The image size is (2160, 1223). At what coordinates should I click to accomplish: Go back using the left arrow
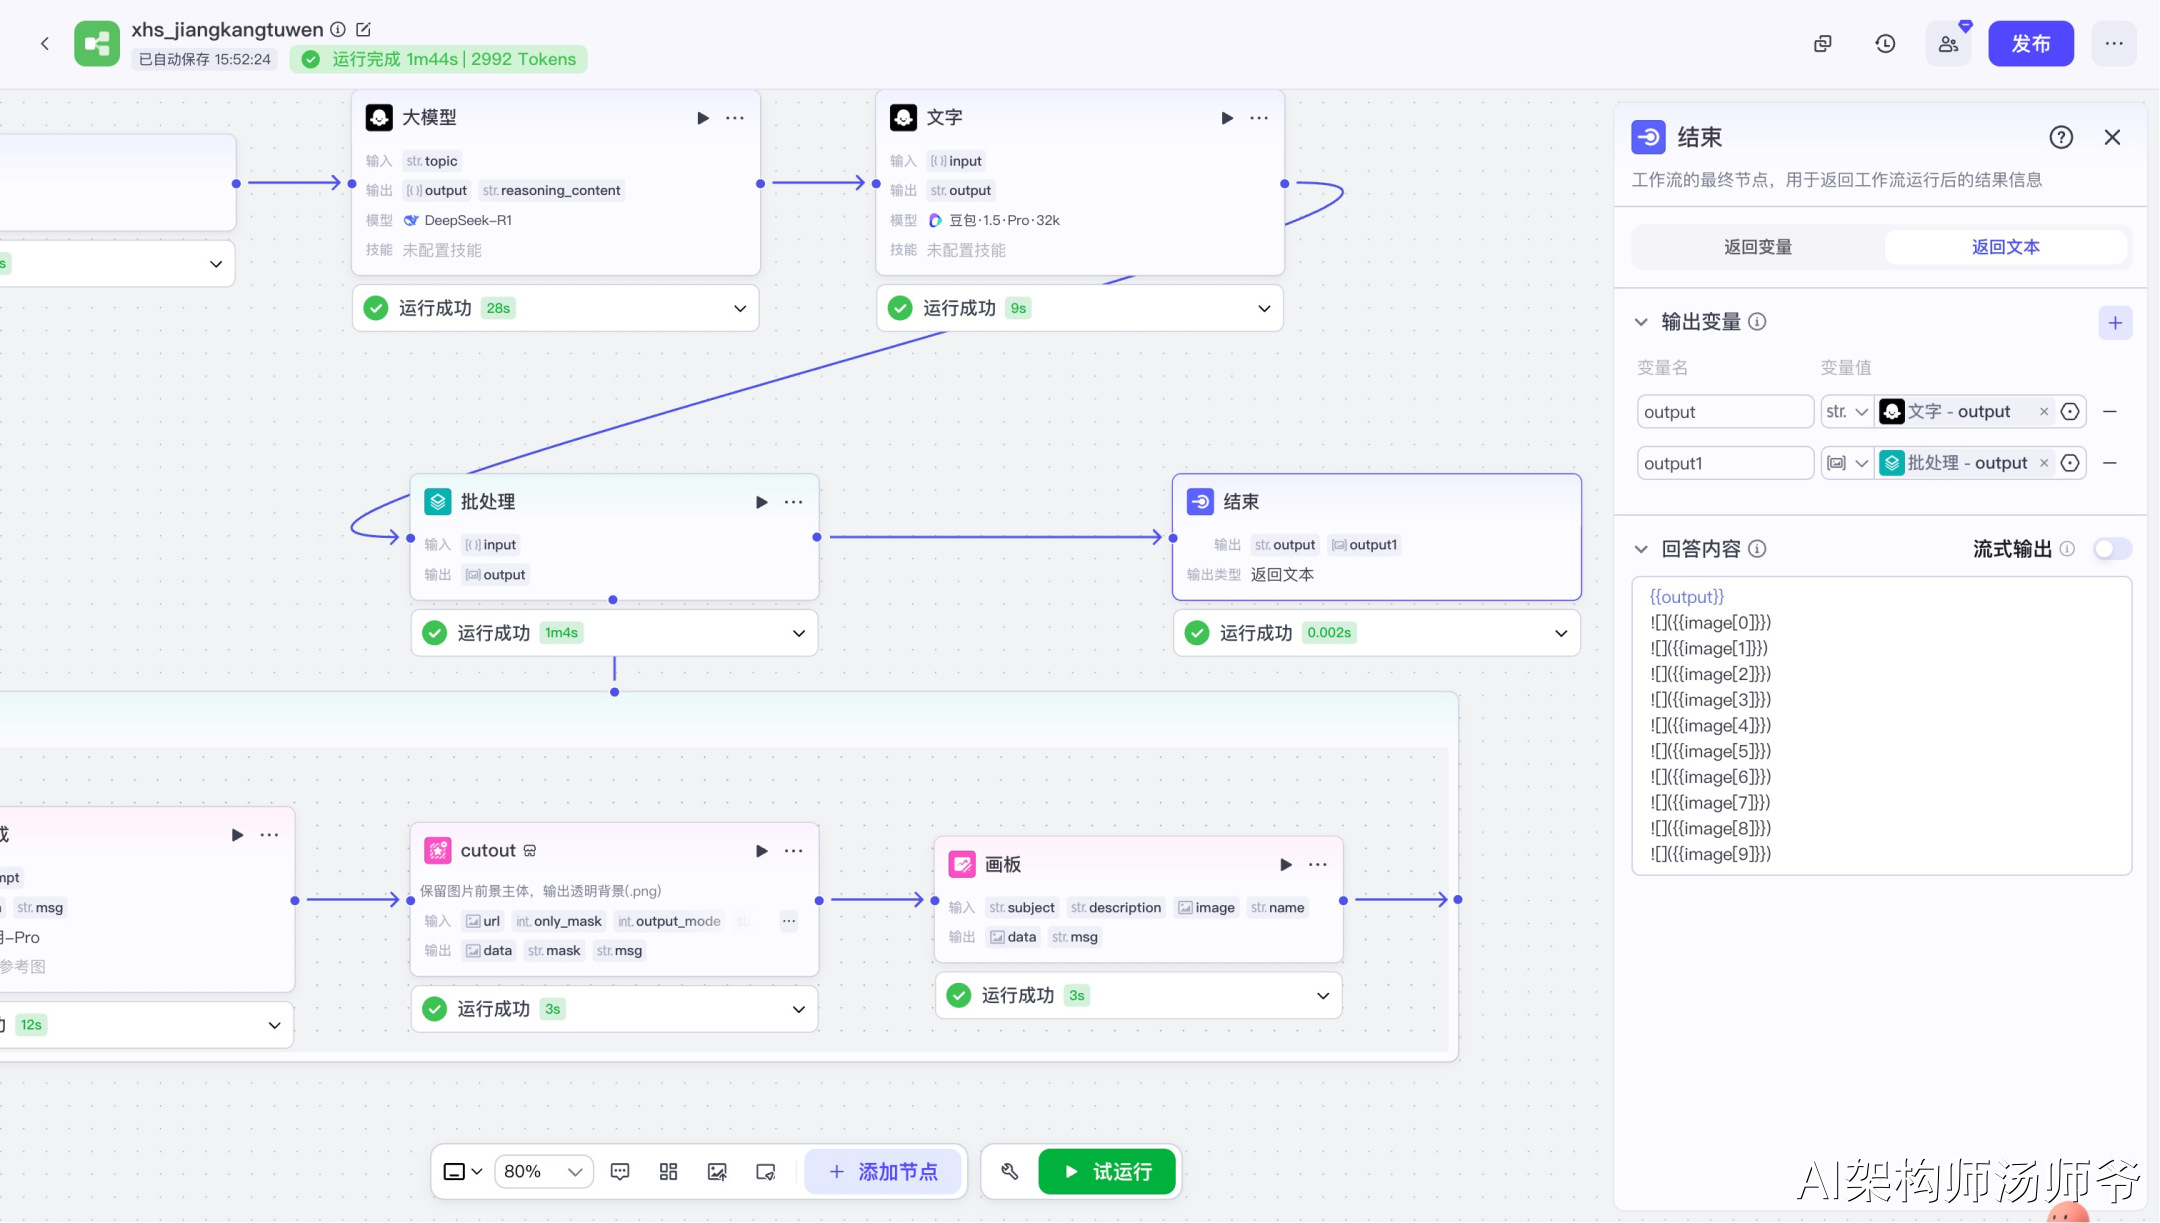pyautogui.click(x=45, y=43)
